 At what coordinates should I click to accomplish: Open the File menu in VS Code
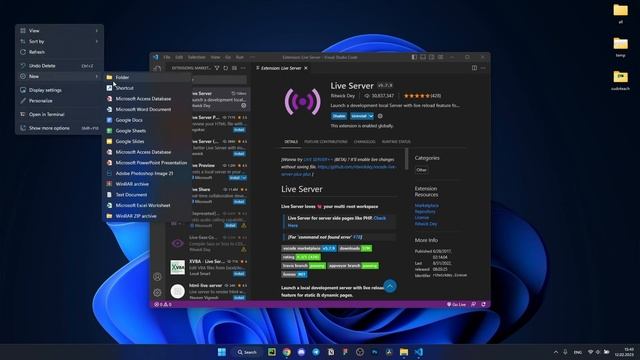[x=167, y=57]
